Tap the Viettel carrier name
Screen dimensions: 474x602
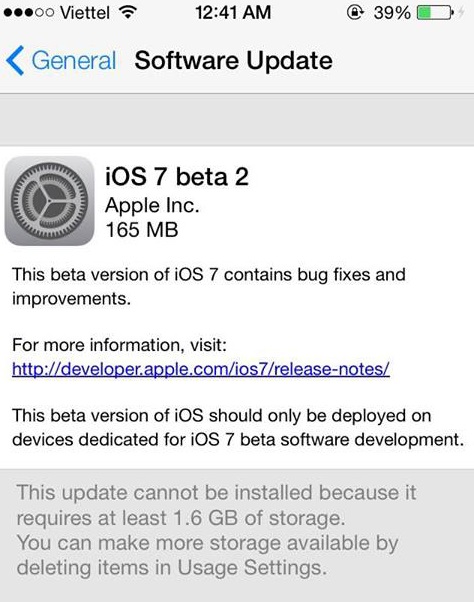(85, 13)
